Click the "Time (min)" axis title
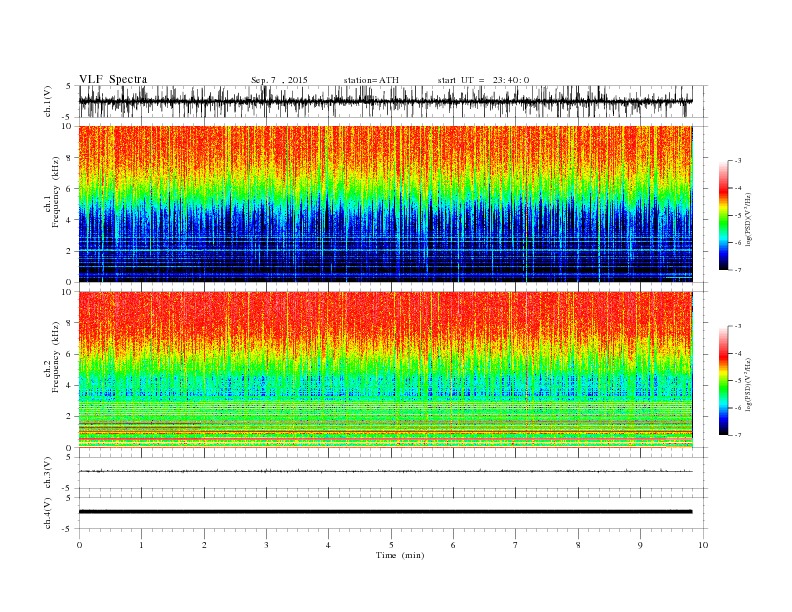The height and width of the screenshot is (612, 792). tap(400, 555)
